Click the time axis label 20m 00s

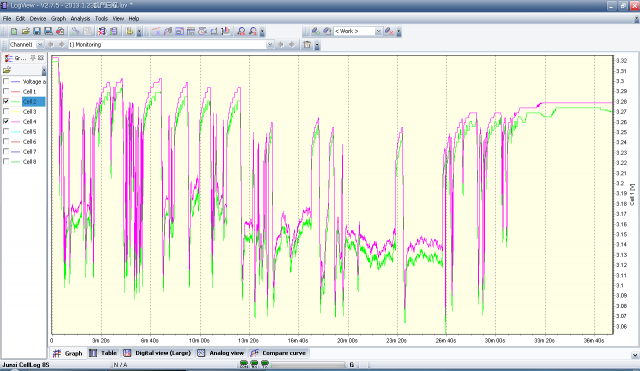[x=347, y=340]
